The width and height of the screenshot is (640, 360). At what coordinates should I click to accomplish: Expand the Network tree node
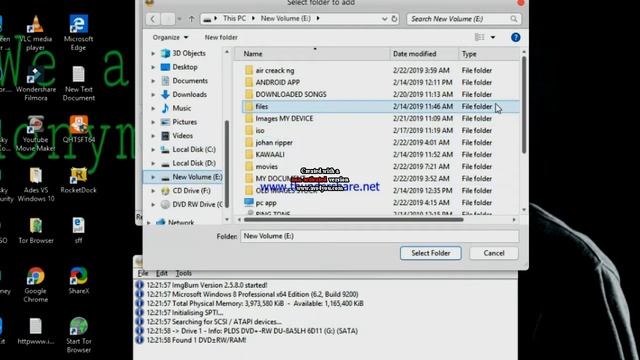click(149, 222)
